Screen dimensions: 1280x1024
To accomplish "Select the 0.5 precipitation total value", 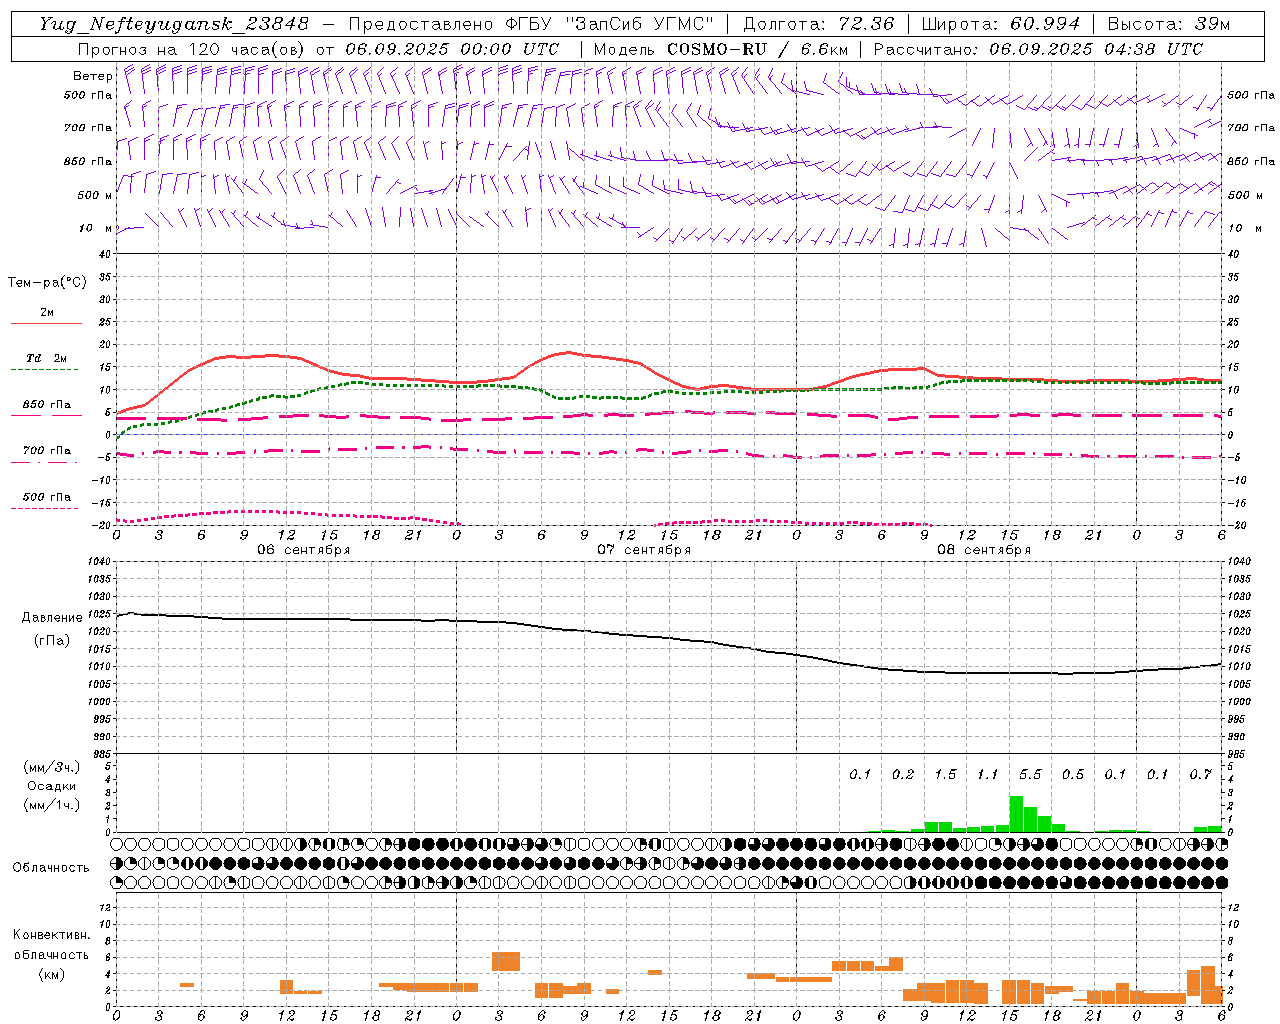I will (x=1073, y=775).
